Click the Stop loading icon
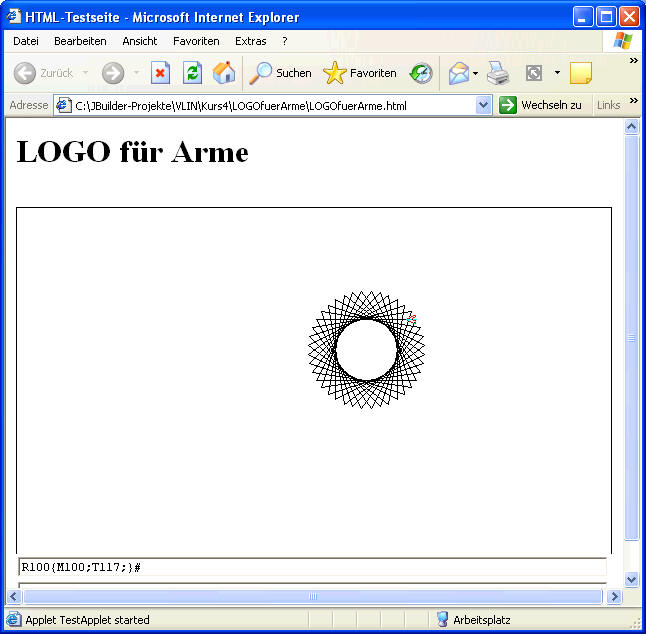646x634 pixels. 160,73
